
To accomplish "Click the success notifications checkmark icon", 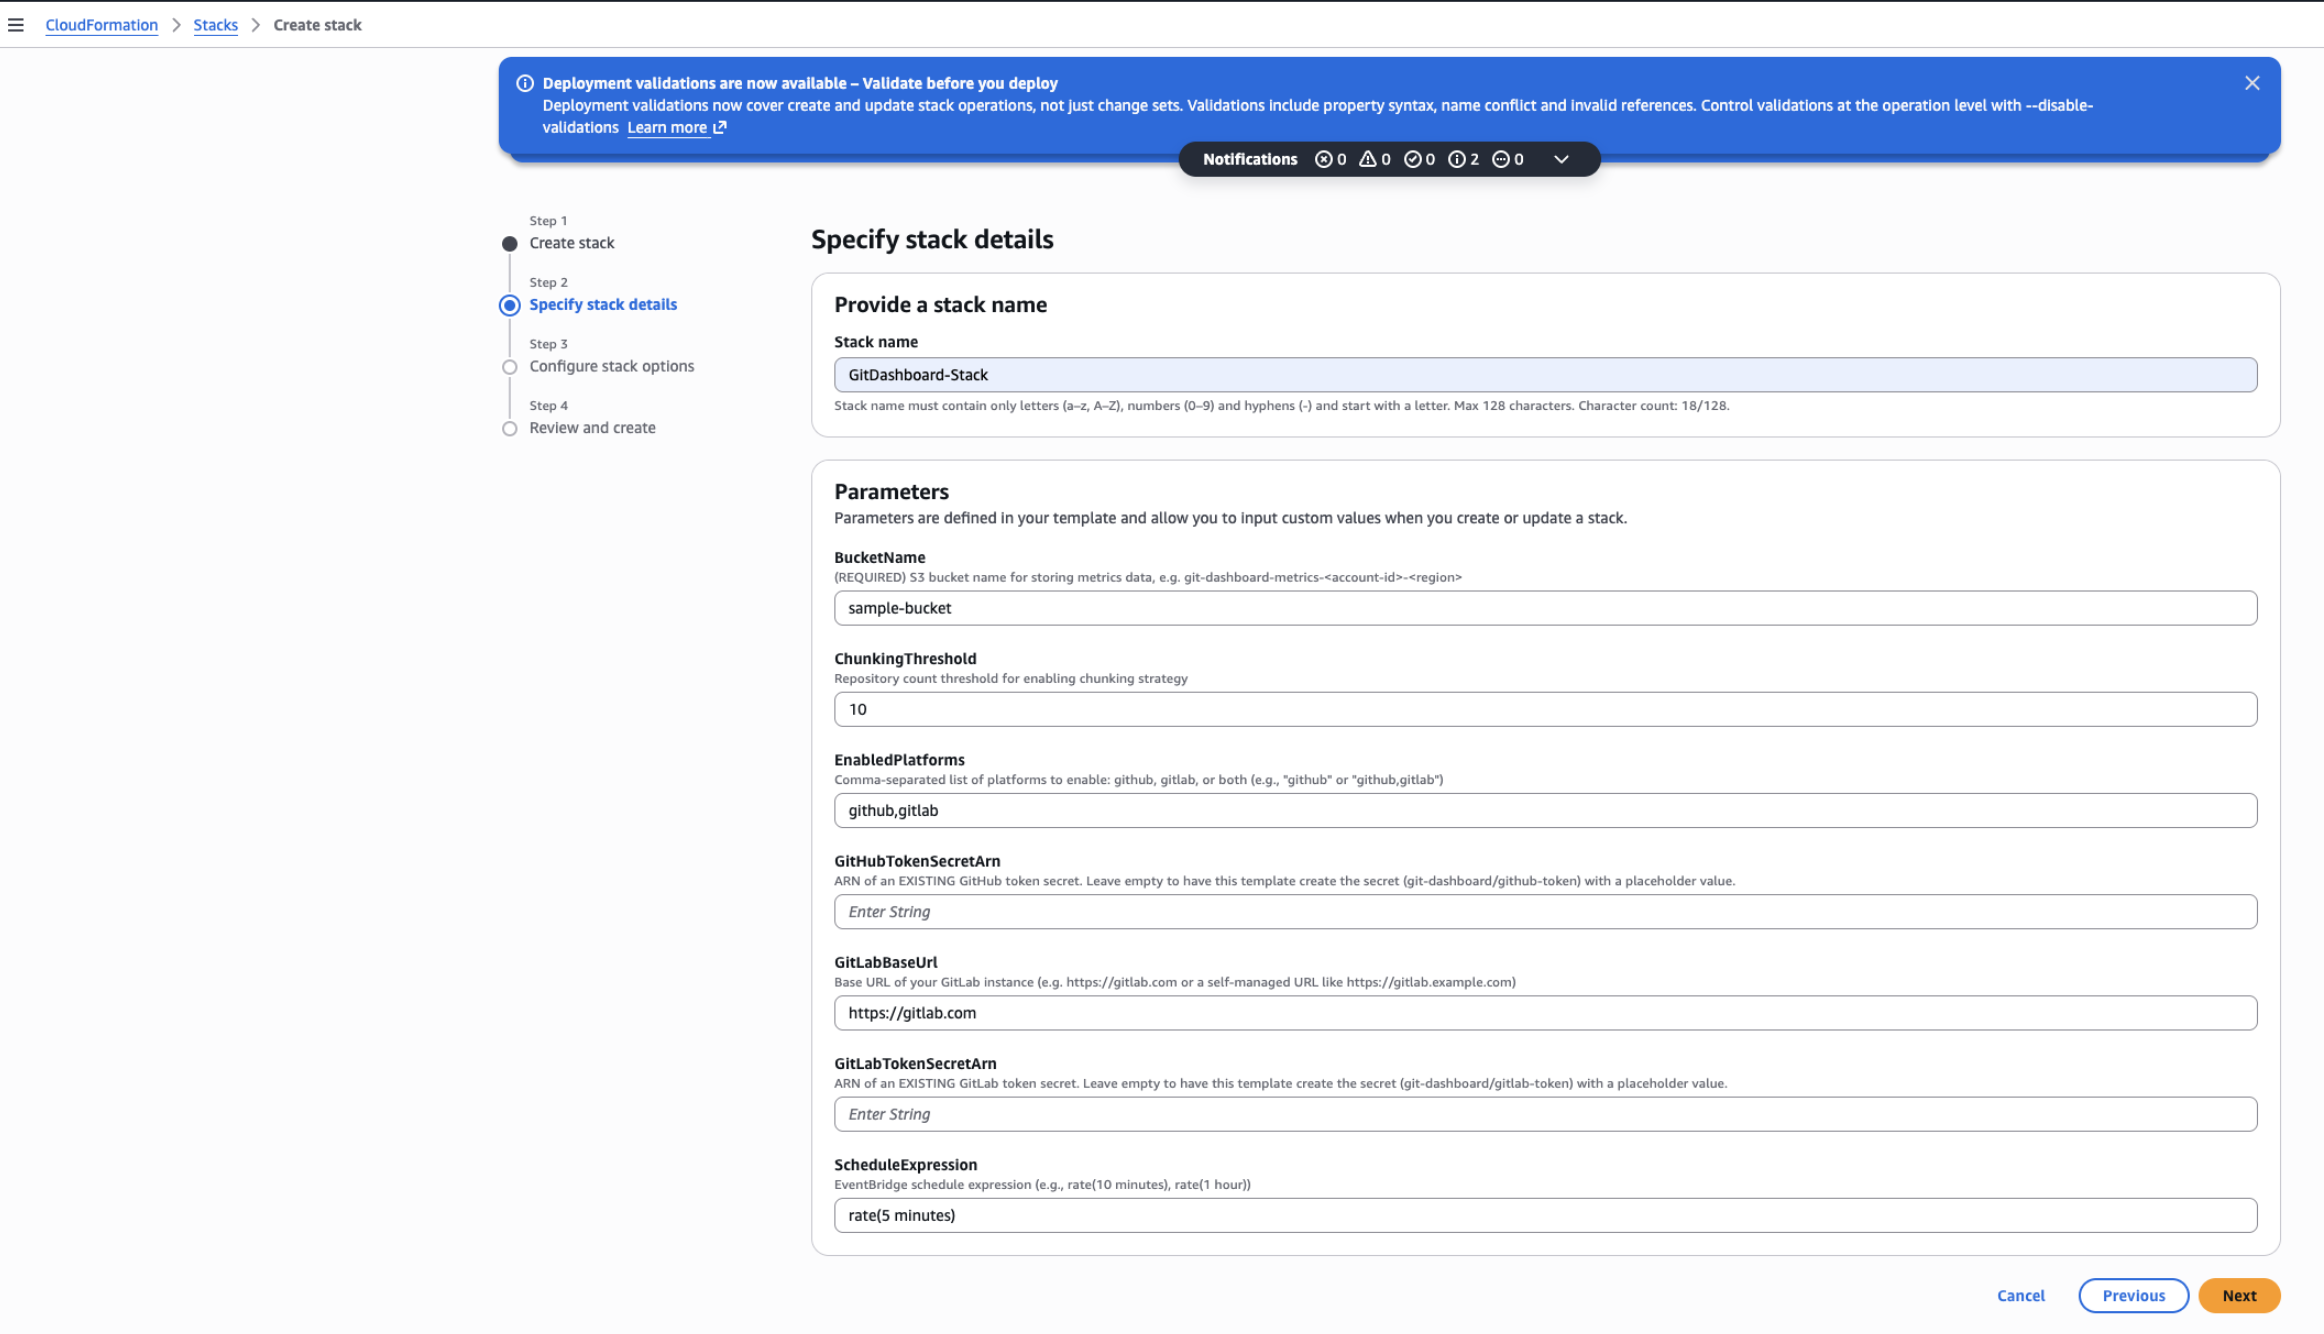I will click(x=1412, y=159).
